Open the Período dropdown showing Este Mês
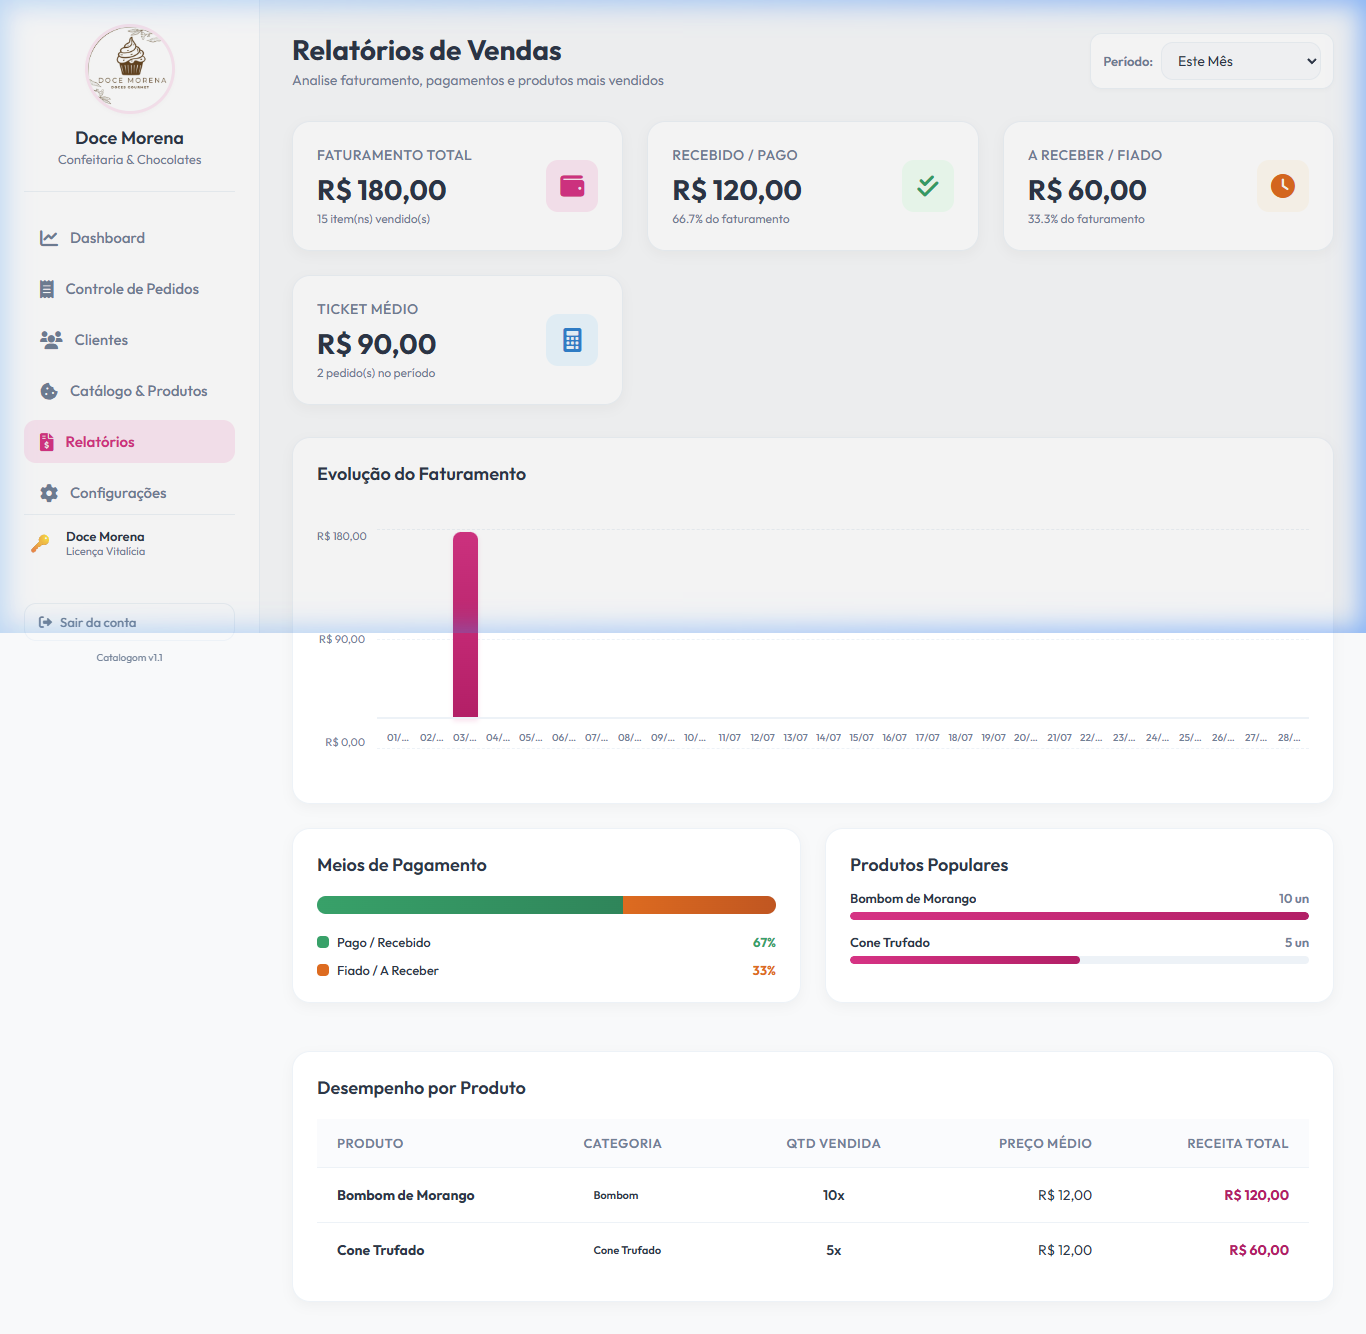 1241,61
